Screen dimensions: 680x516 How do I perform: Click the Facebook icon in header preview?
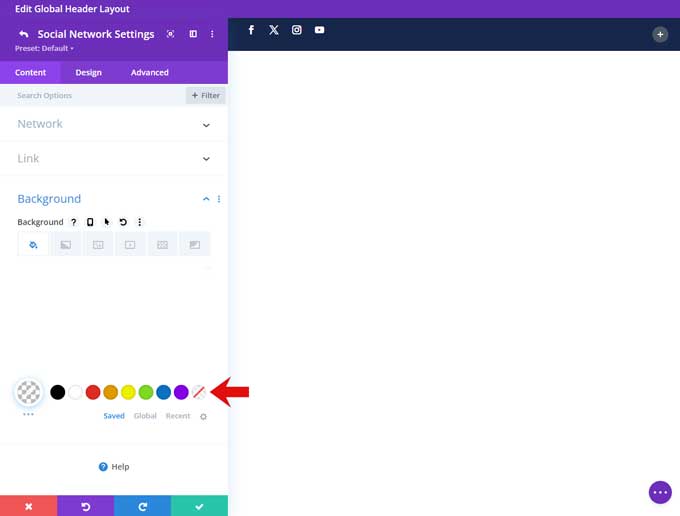(251, 30)
